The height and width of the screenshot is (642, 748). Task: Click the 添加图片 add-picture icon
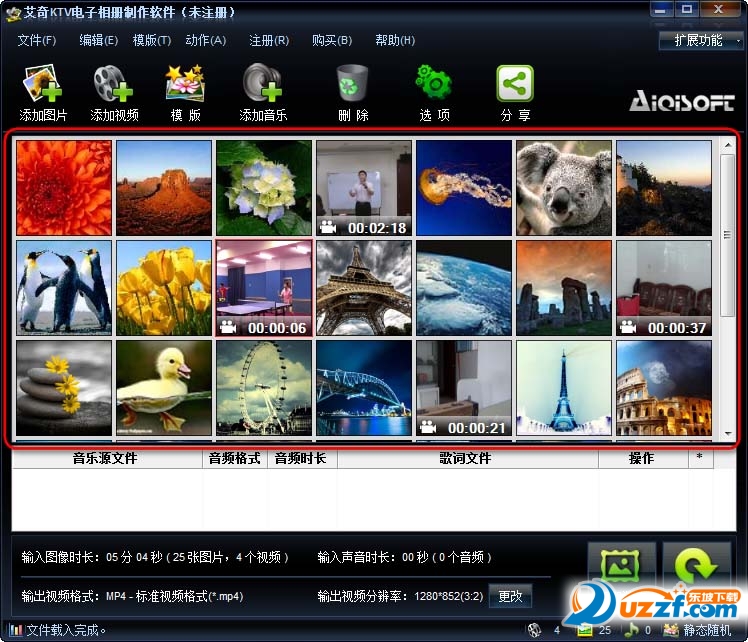(42, 84)
